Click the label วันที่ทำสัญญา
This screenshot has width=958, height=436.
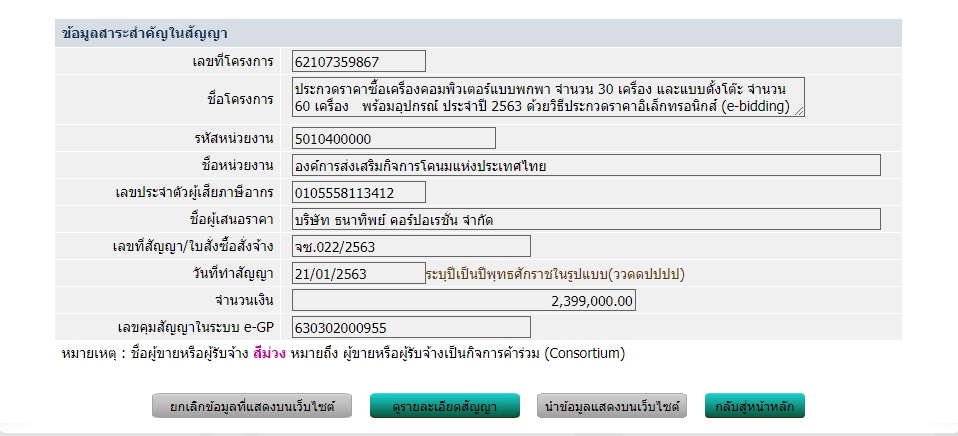pos(233,274)
